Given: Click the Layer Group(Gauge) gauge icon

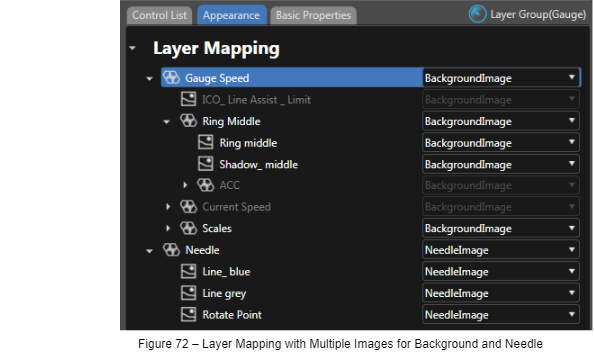Looking at the screenshot, I should point(477,14).
